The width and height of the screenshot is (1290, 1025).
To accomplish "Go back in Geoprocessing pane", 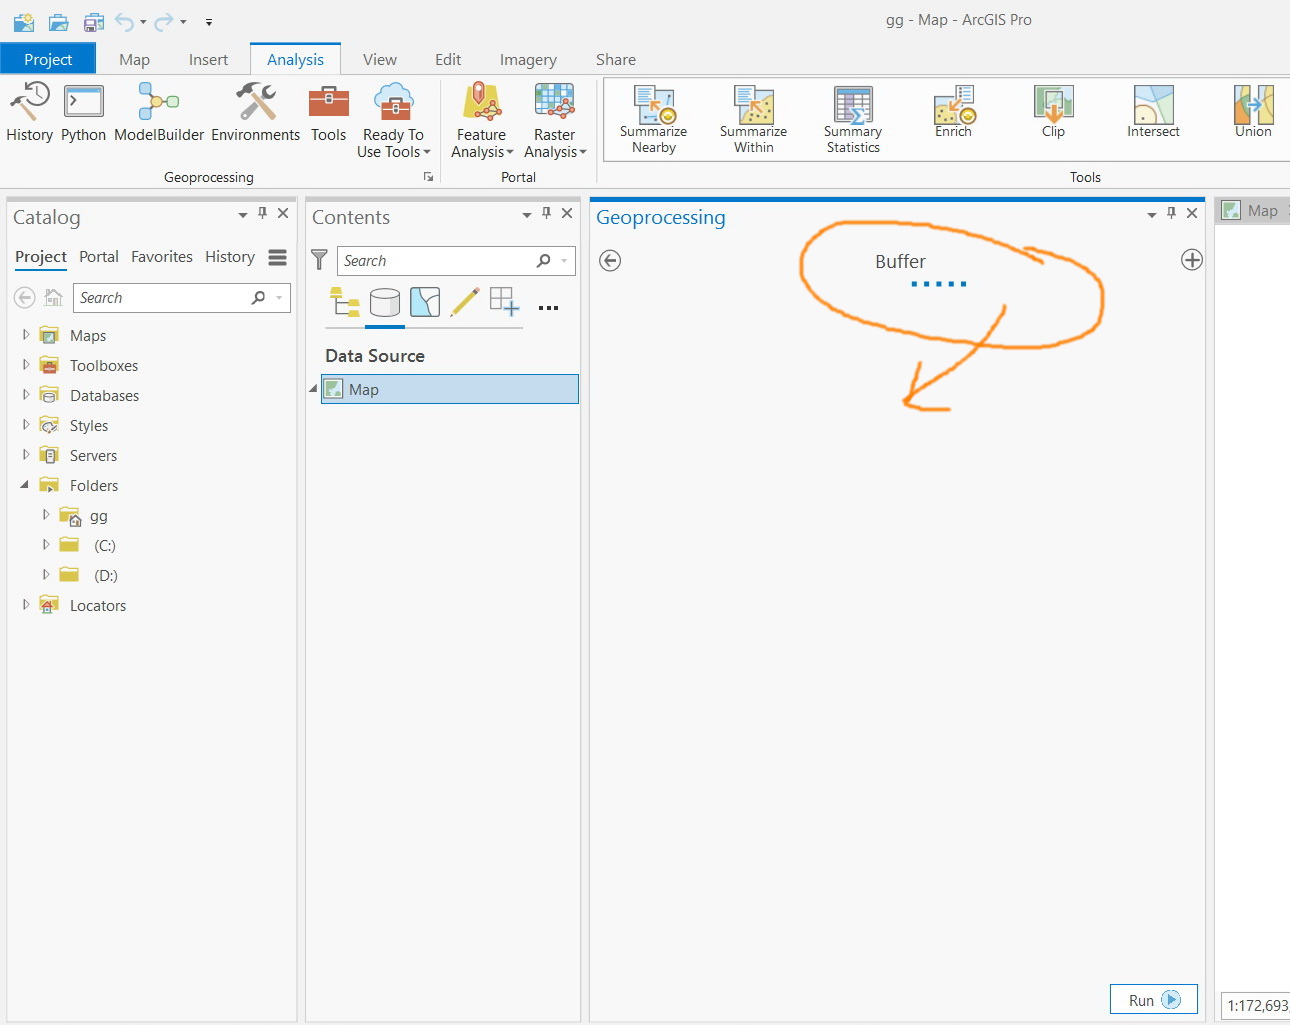I will 610,261.
